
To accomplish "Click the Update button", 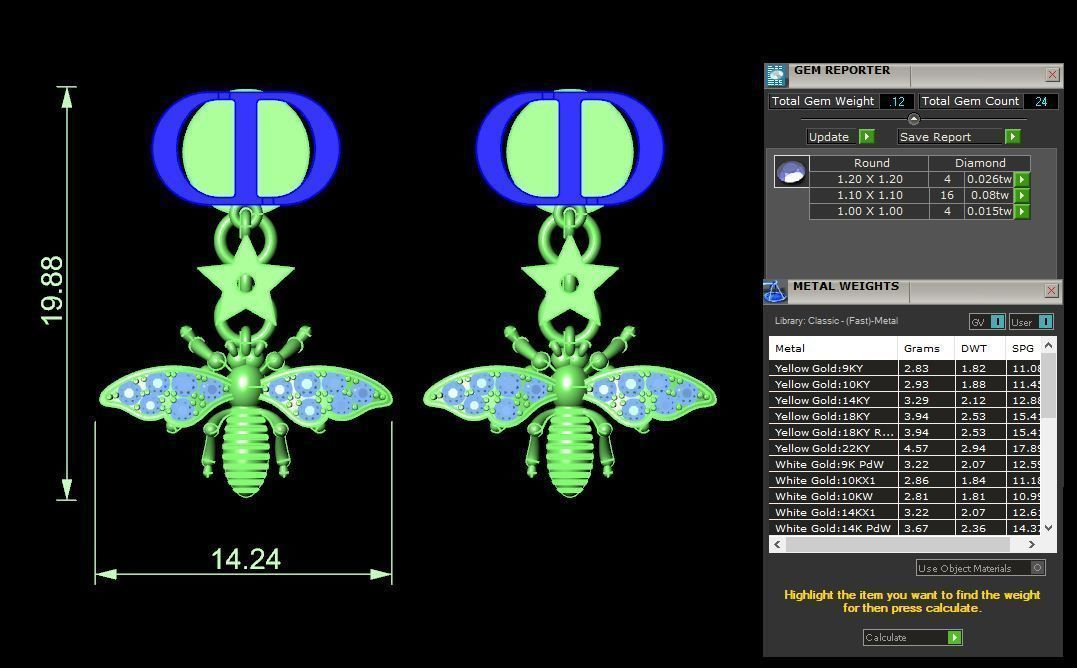I will coord(841,137).
